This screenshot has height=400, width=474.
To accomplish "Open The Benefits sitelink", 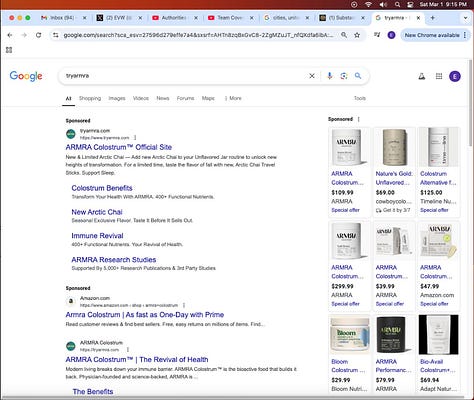I will (x=93, y=392).
